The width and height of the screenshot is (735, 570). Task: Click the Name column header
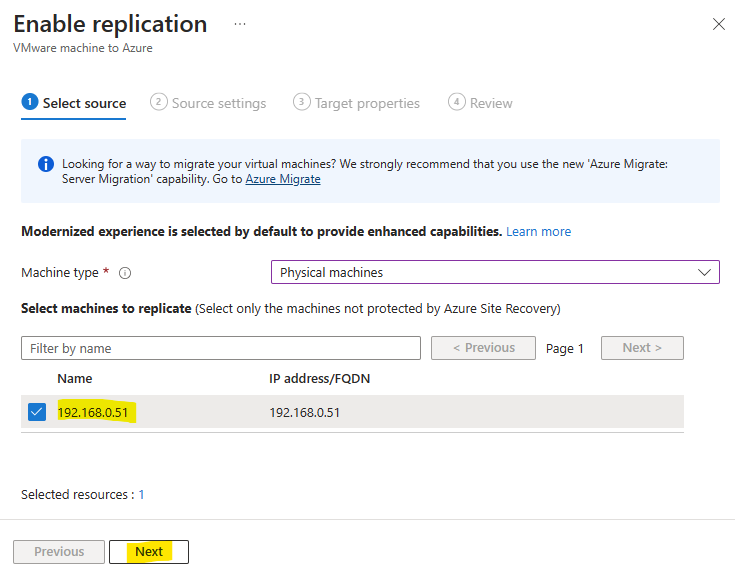(75, 379)
